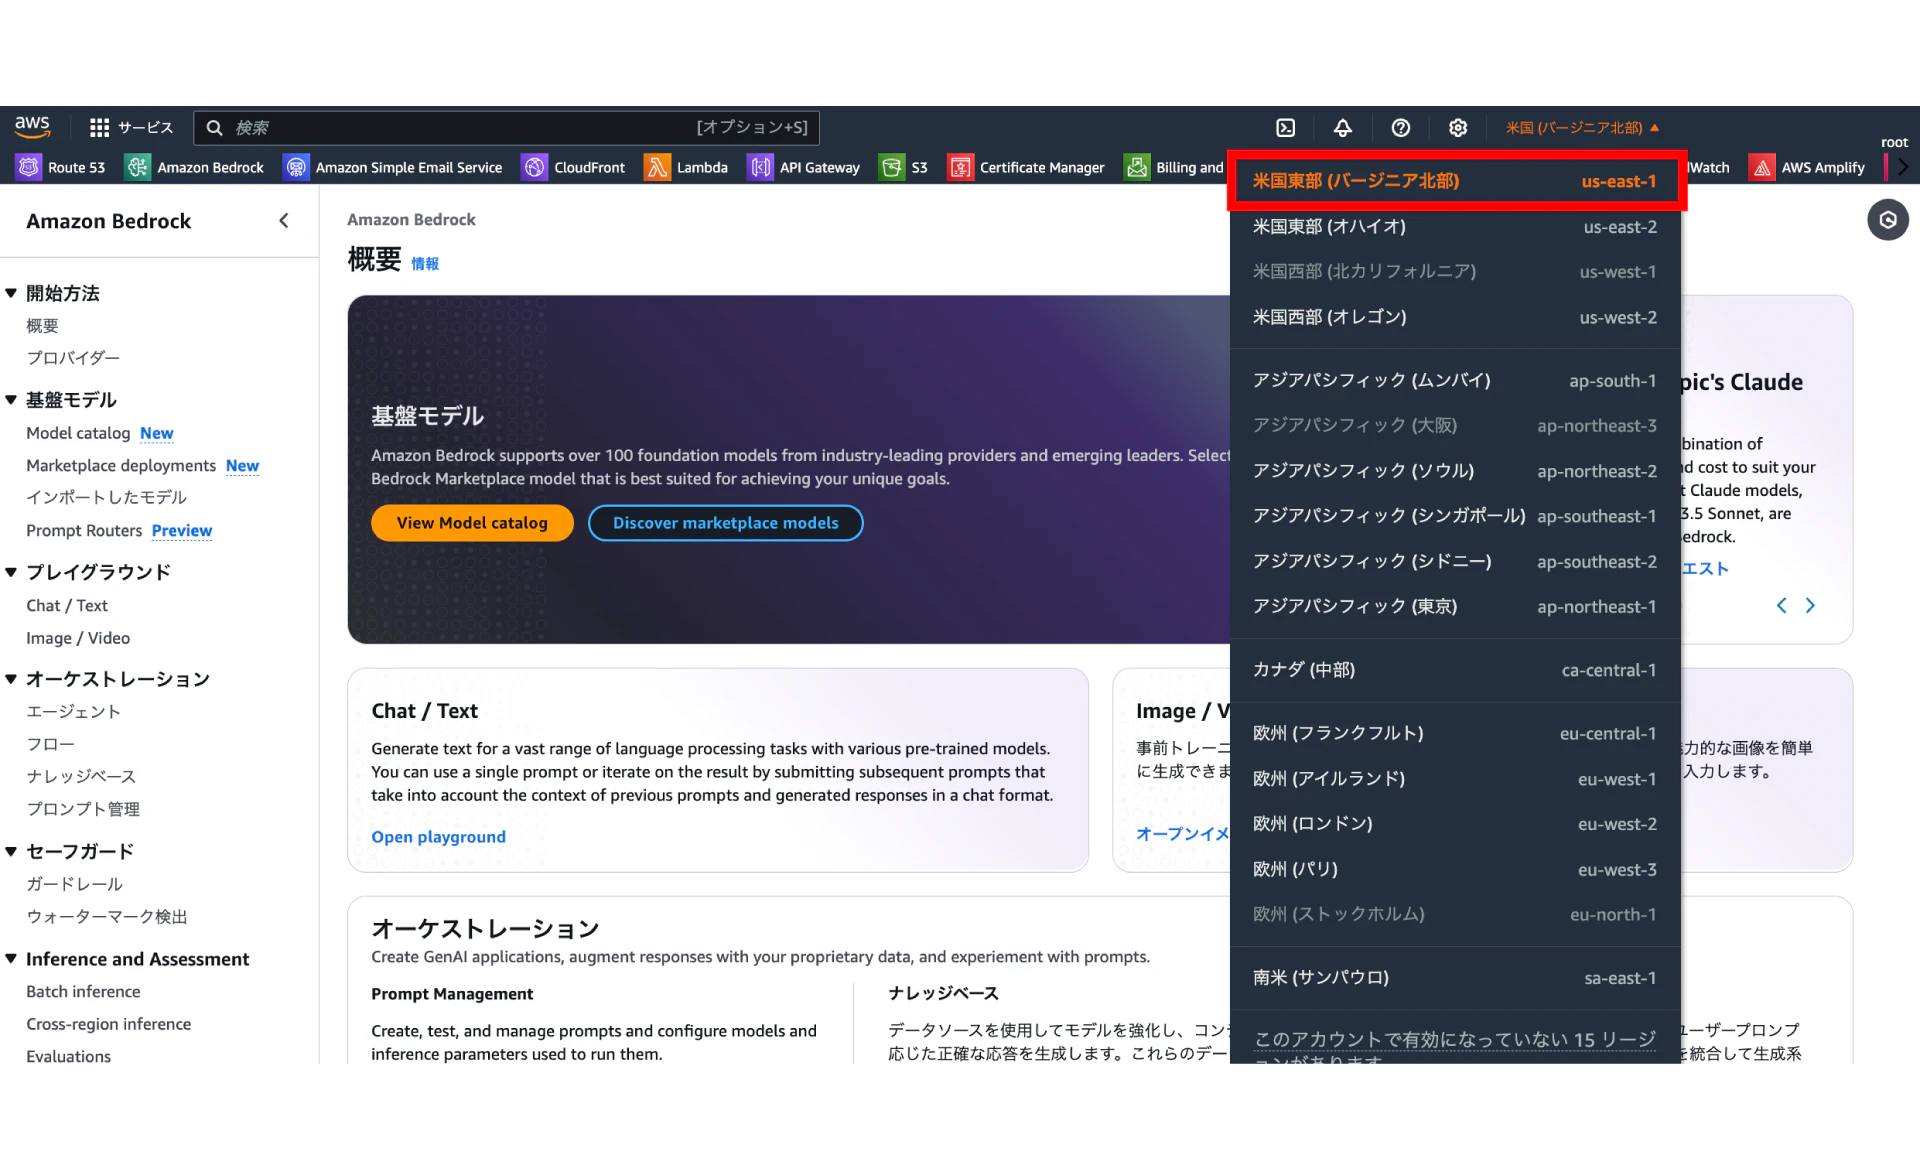Open the notifications bell icon
Screen dimensions: 1920x1170
(x=1343, y=128)
